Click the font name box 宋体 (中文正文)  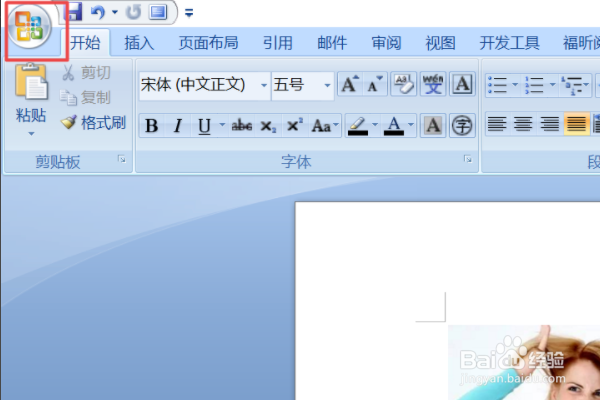[200, 85]
